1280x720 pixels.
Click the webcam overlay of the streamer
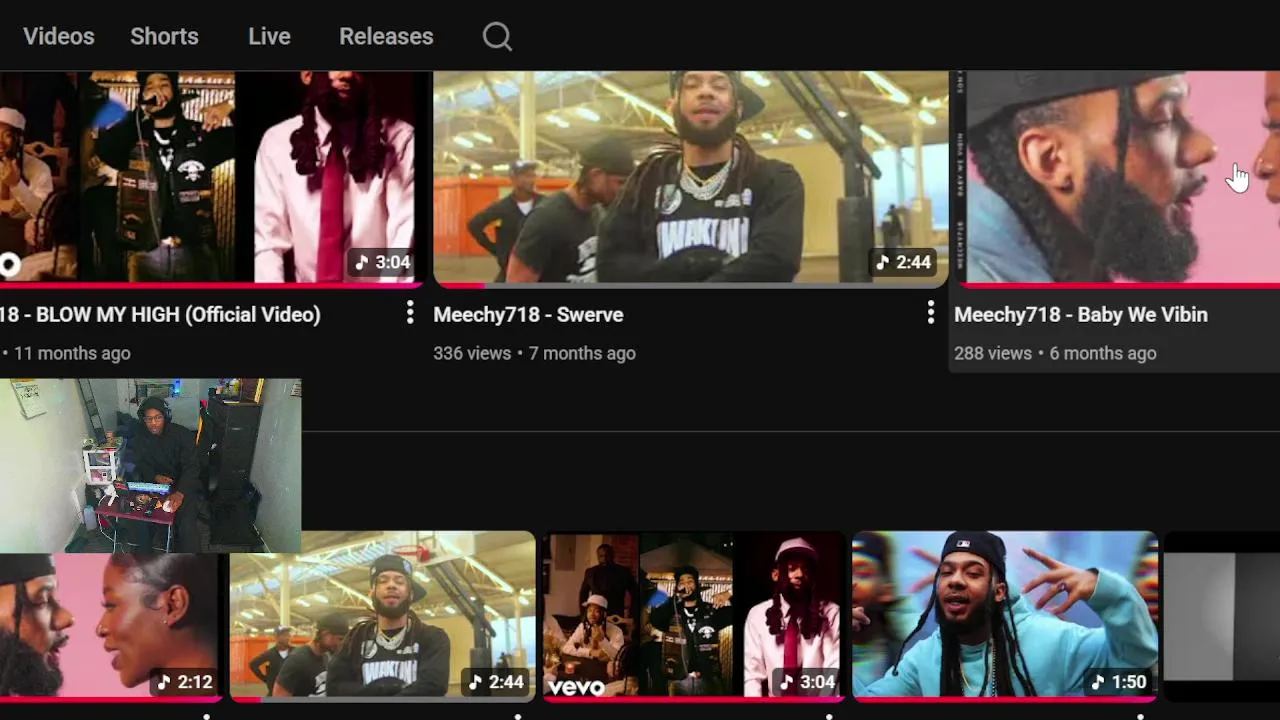click(150, 465)
